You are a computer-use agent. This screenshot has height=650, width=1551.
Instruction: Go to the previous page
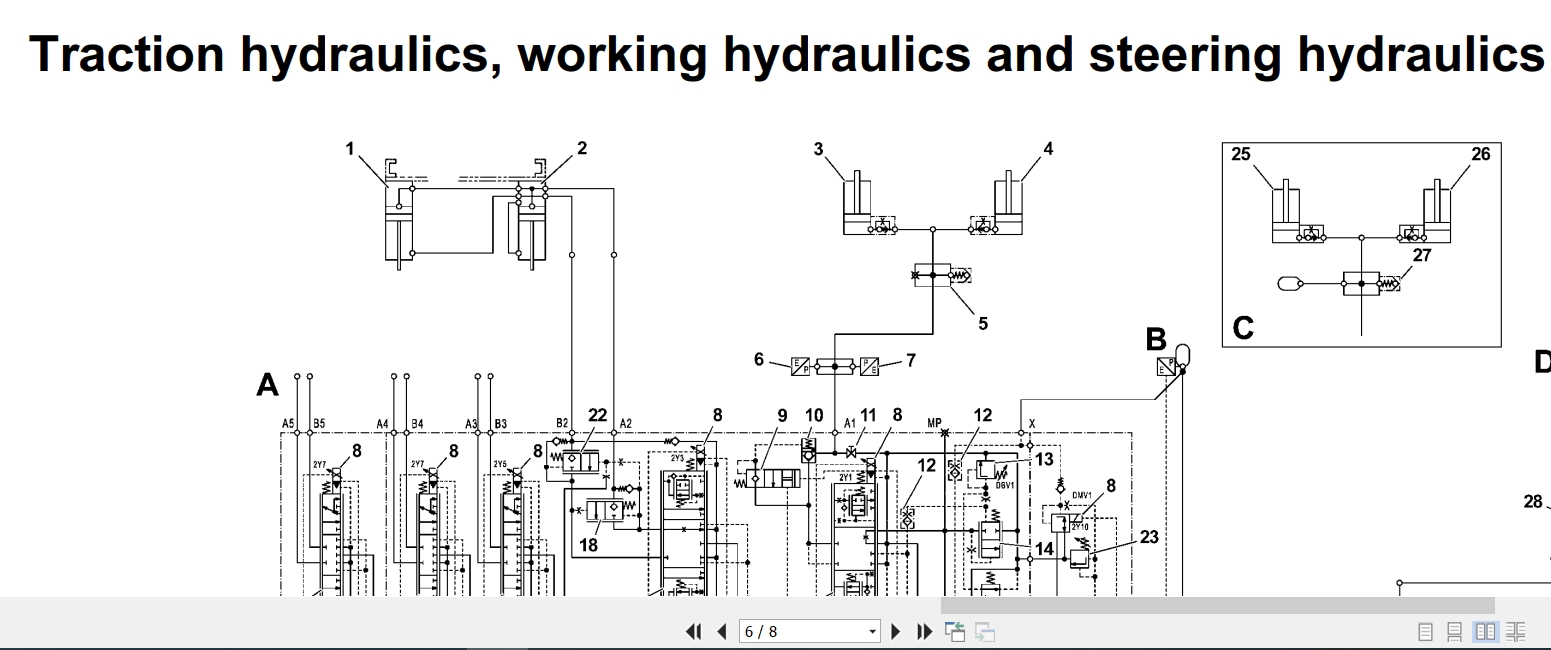(721, 631)
